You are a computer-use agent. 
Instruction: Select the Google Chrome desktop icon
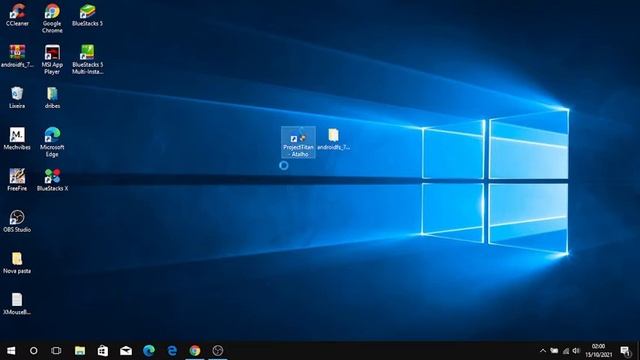coord(52,18)
